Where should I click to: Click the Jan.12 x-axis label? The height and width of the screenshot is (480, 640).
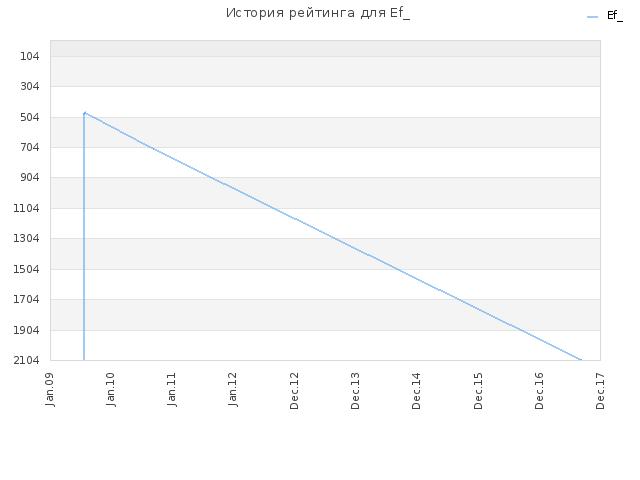(x=233, y=390)
